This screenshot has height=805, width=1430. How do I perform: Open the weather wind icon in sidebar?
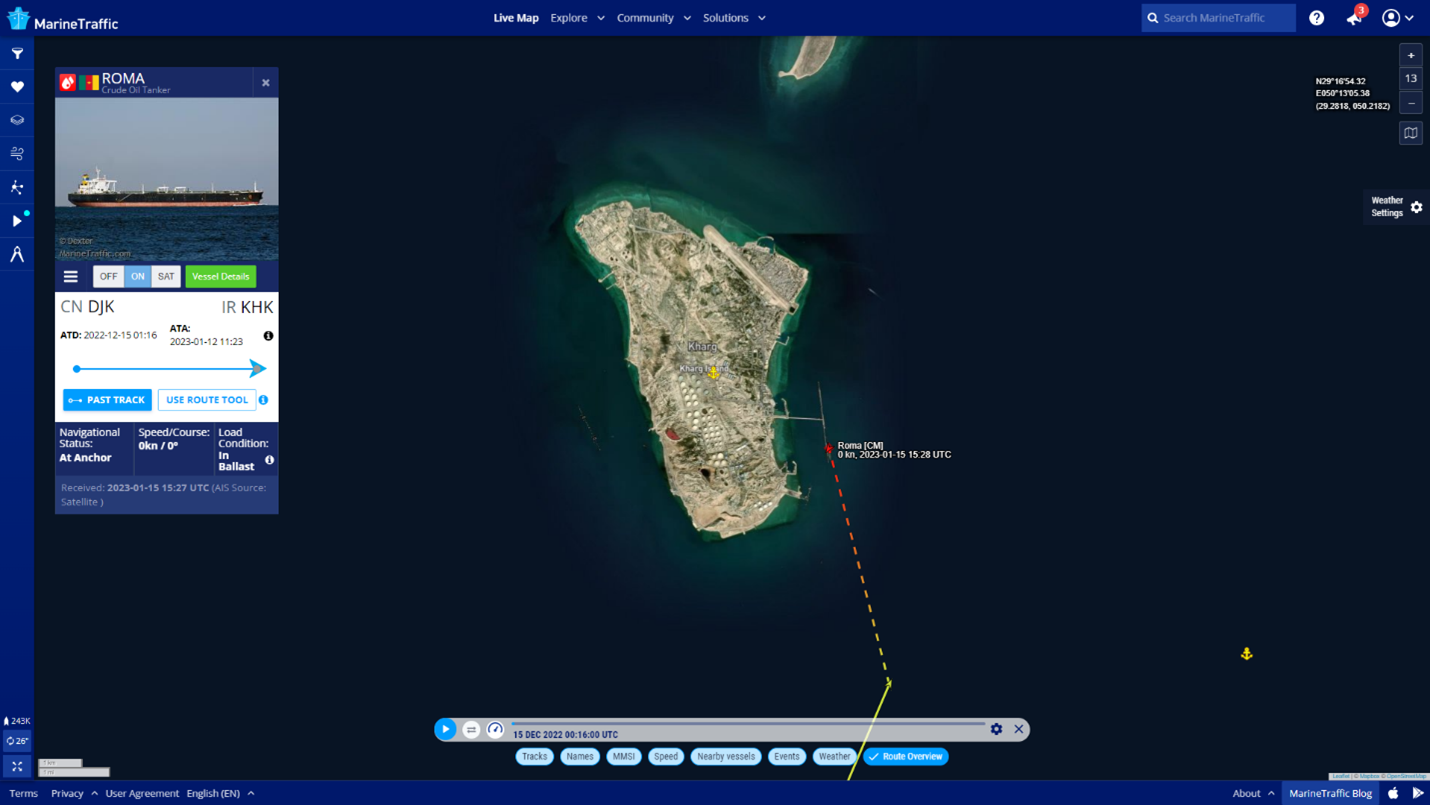coord(17,154)
